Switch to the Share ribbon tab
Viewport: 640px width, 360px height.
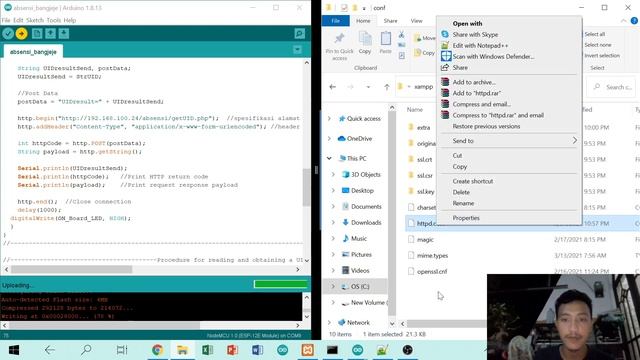click(390, 21)
